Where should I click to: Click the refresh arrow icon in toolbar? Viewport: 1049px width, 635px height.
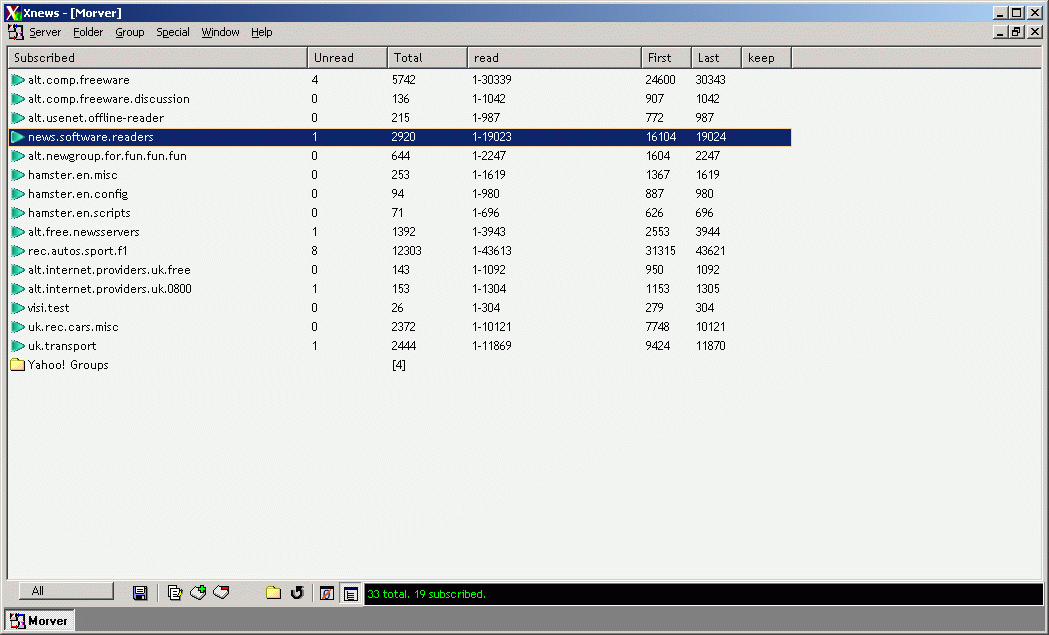(297, 593)
